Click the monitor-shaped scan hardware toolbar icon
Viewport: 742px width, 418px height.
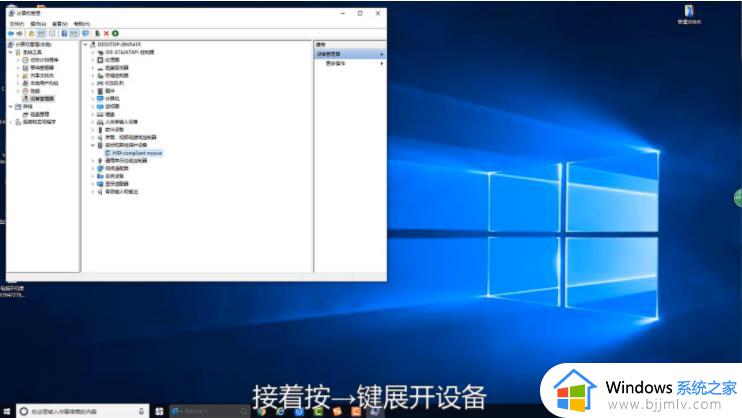pos(85,34)
